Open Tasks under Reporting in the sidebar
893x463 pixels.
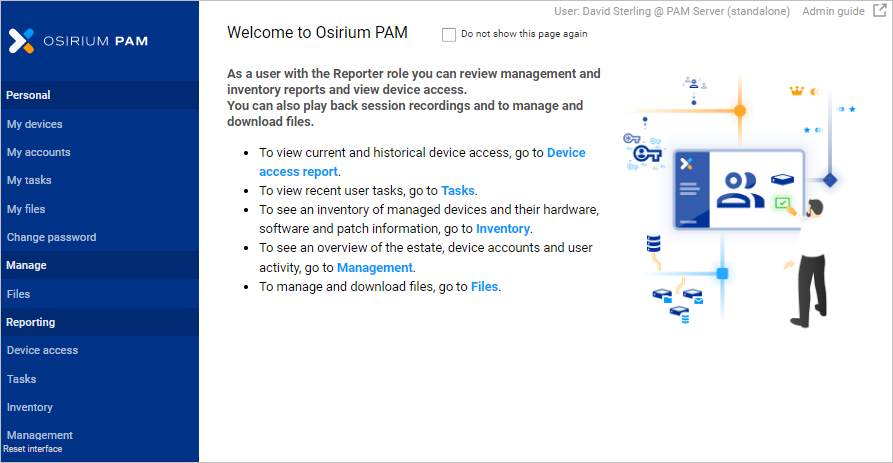22,379
